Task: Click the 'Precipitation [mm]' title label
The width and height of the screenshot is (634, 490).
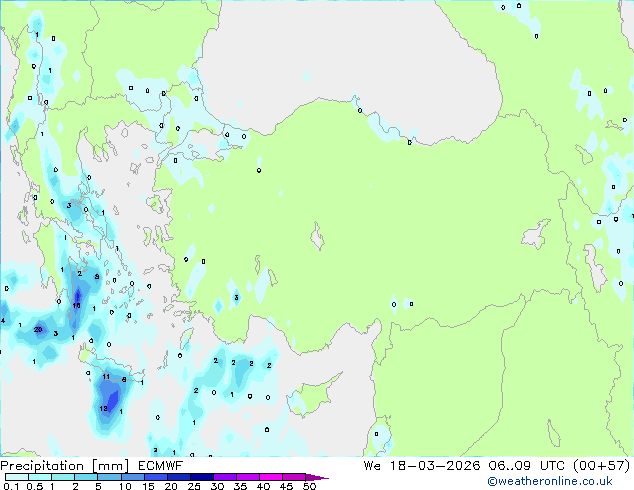Action: coord(65,466)
